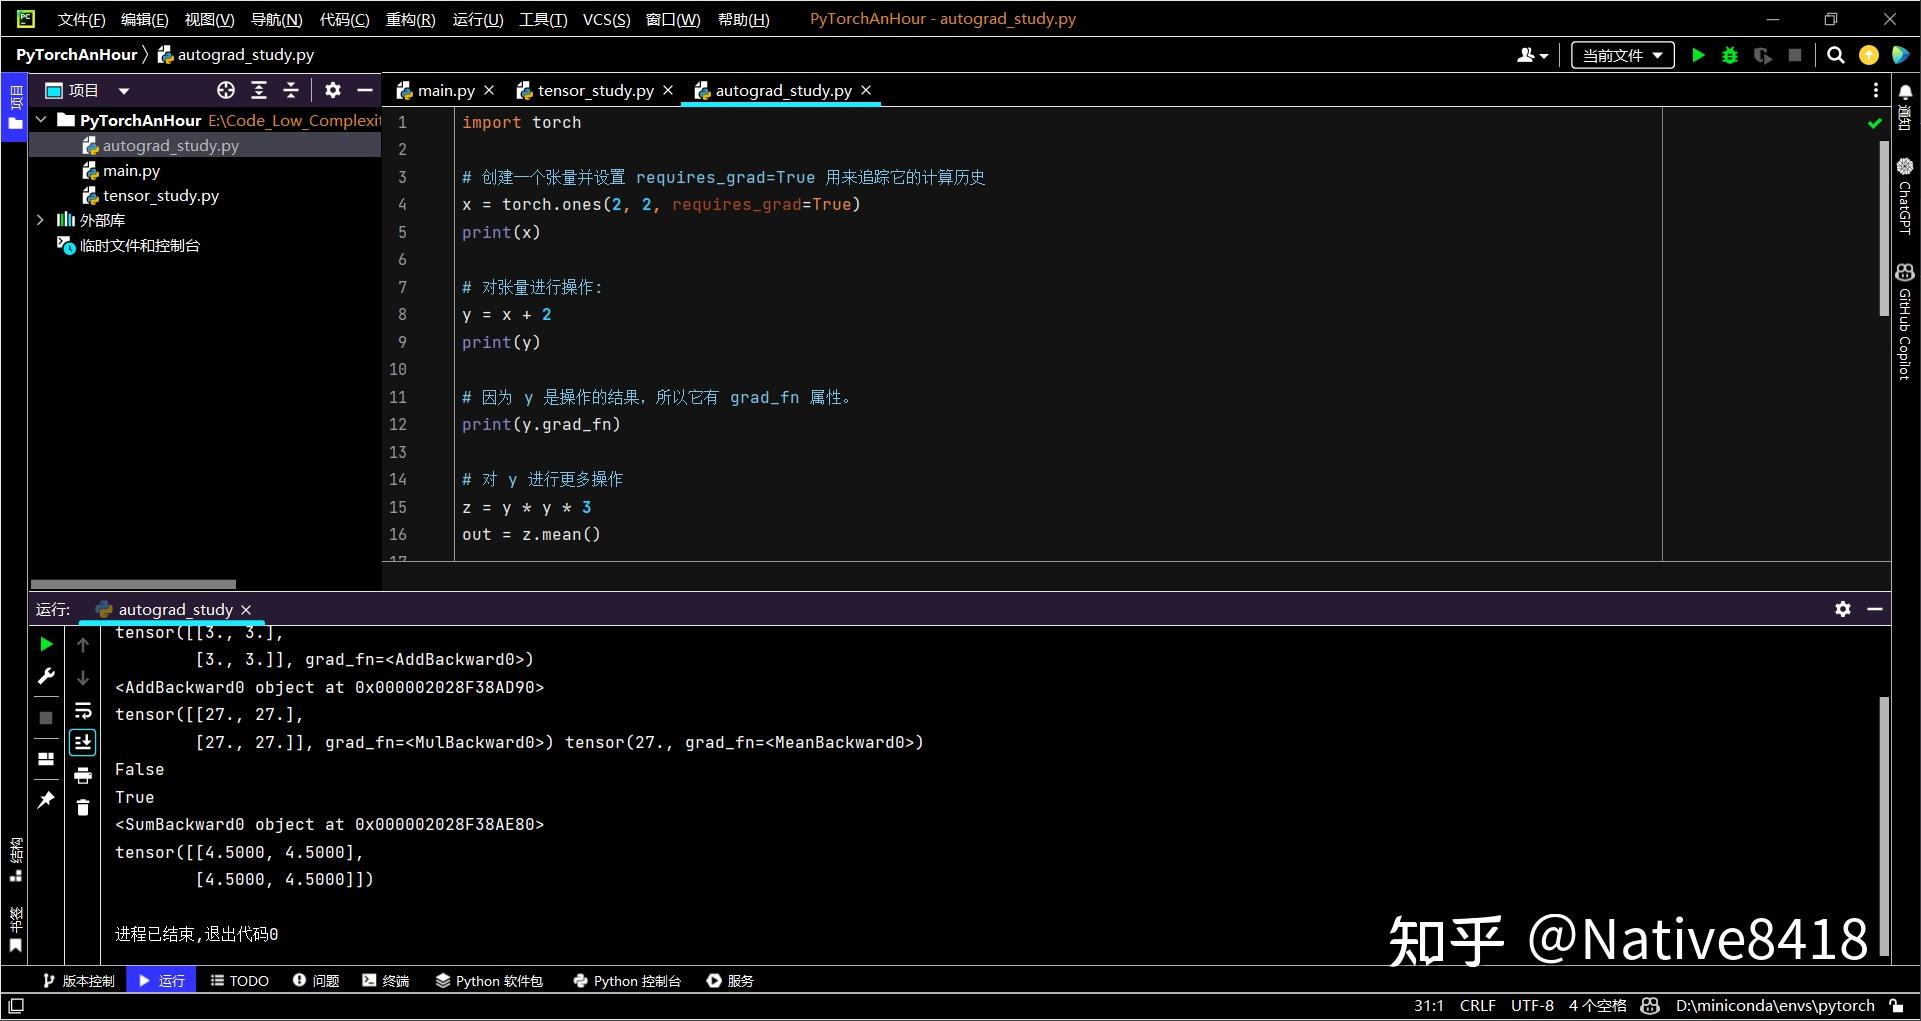This screenshot has width=1921, height=1021.
Task: Open the 当前文件 run configuration dropdown
Action: 1621,55
